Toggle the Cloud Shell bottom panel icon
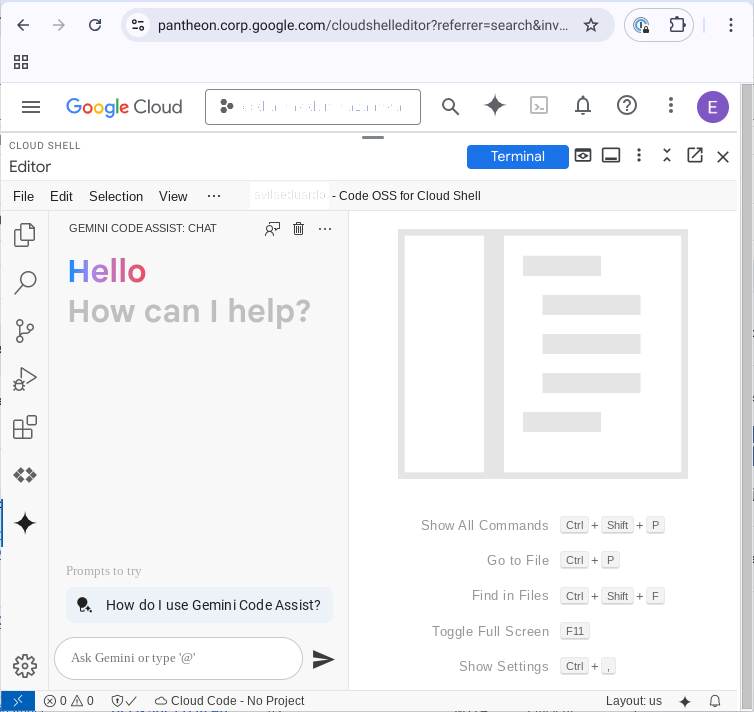 pyautogui.click(x=611, y=156)
